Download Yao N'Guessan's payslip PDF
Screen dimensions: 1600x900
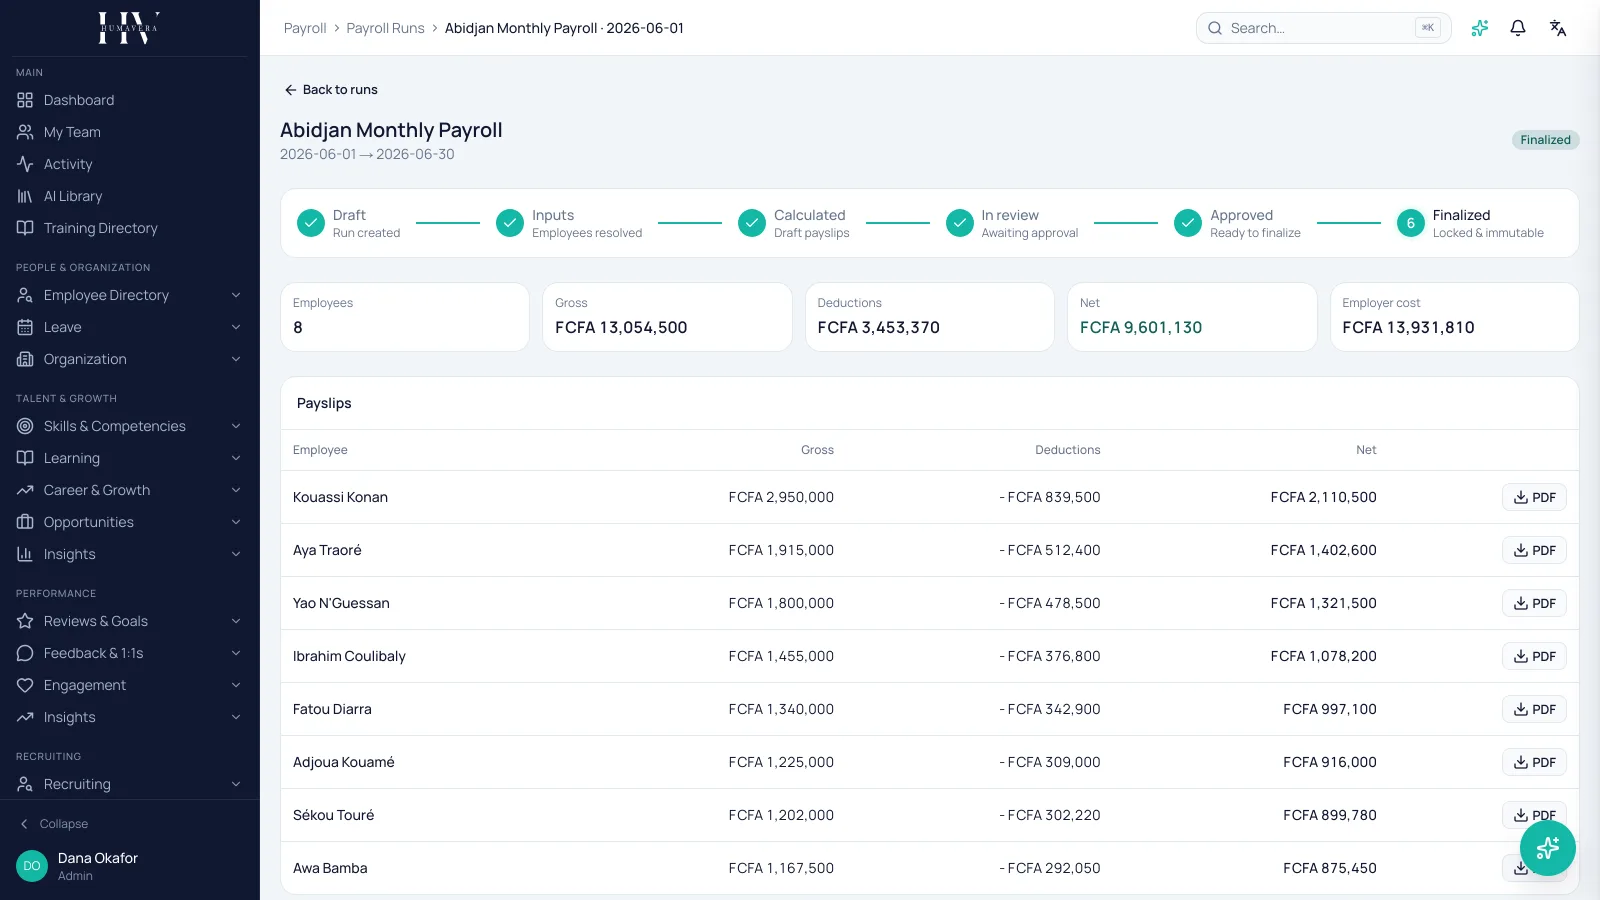(1534, 603)
